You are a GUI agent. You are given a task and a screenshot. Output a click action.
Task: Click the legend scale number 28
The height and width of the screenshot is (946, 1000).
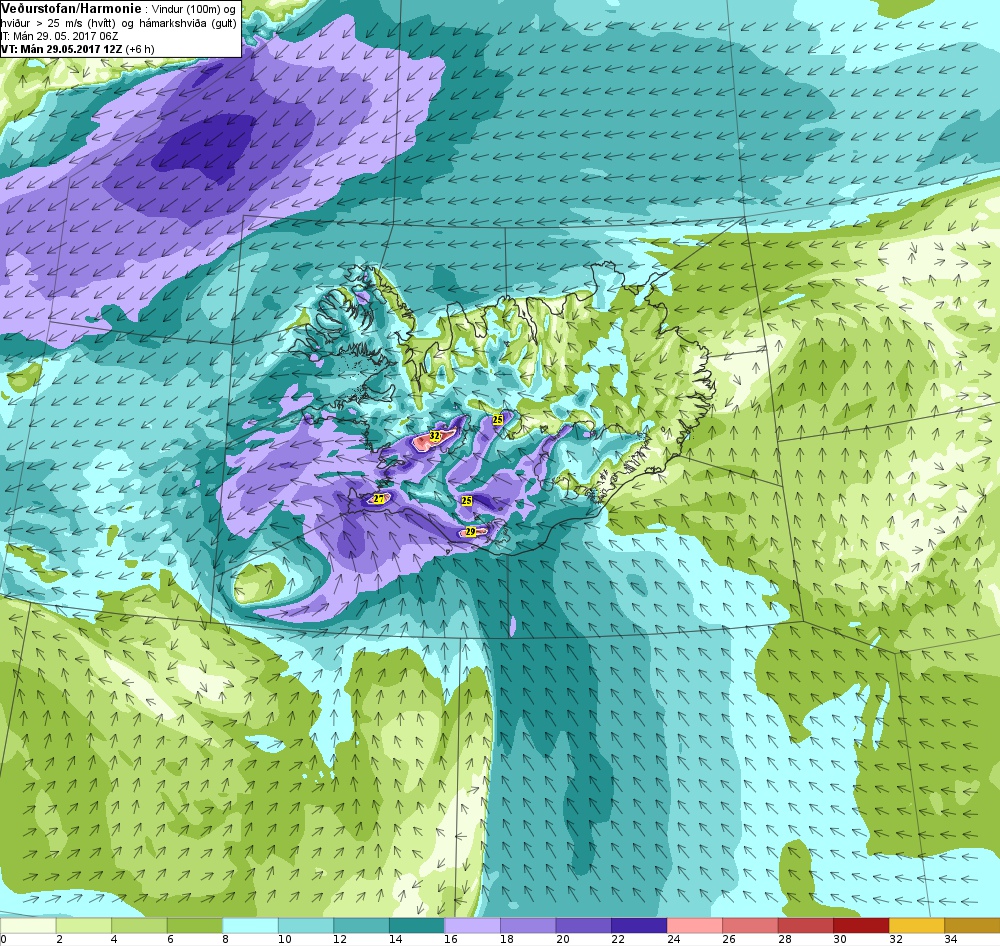pos(784,939)
